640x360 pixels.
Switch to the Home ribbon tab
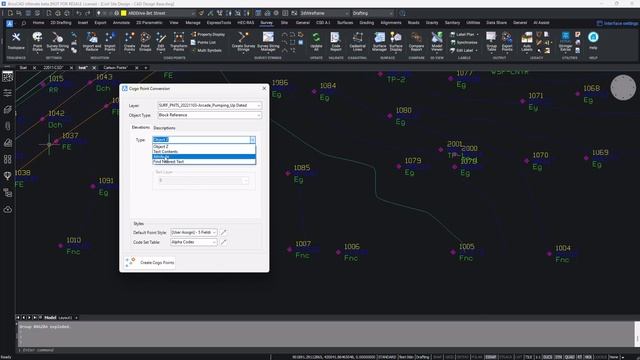38,23
